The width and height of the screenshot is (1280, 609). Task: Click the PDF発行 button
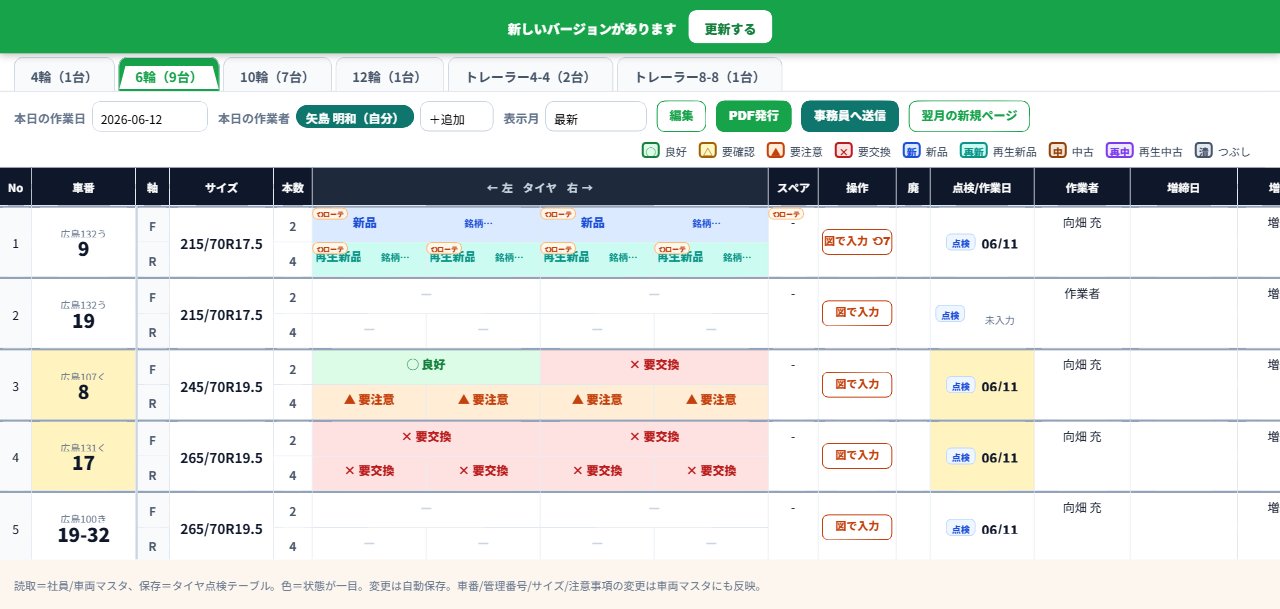[754, 116]
